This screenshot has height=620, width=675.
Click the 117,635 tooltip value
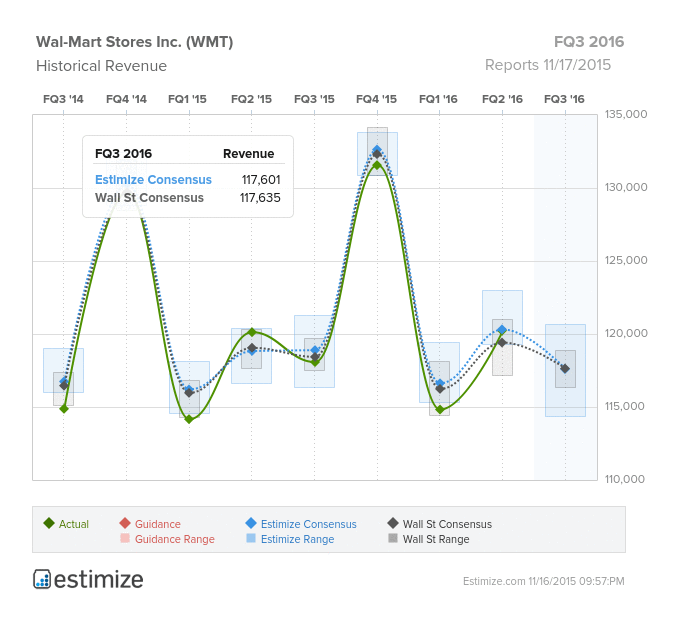(x=260, y=198)
